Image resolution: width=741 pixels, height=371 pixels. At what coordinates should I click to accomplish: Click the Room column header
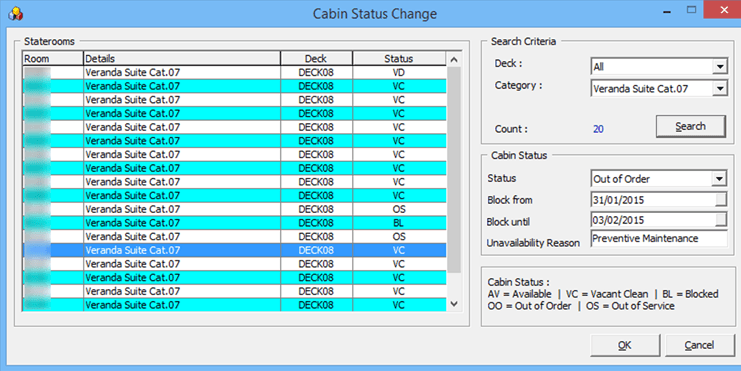coord(53,59)
